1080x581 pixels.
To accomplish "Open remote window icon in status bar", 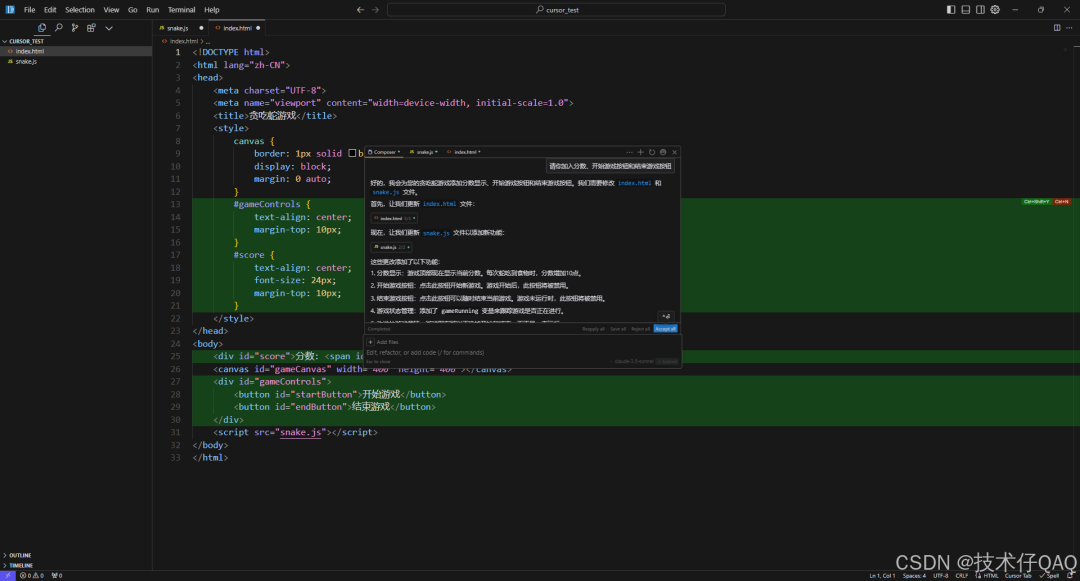I will point(8,575).
